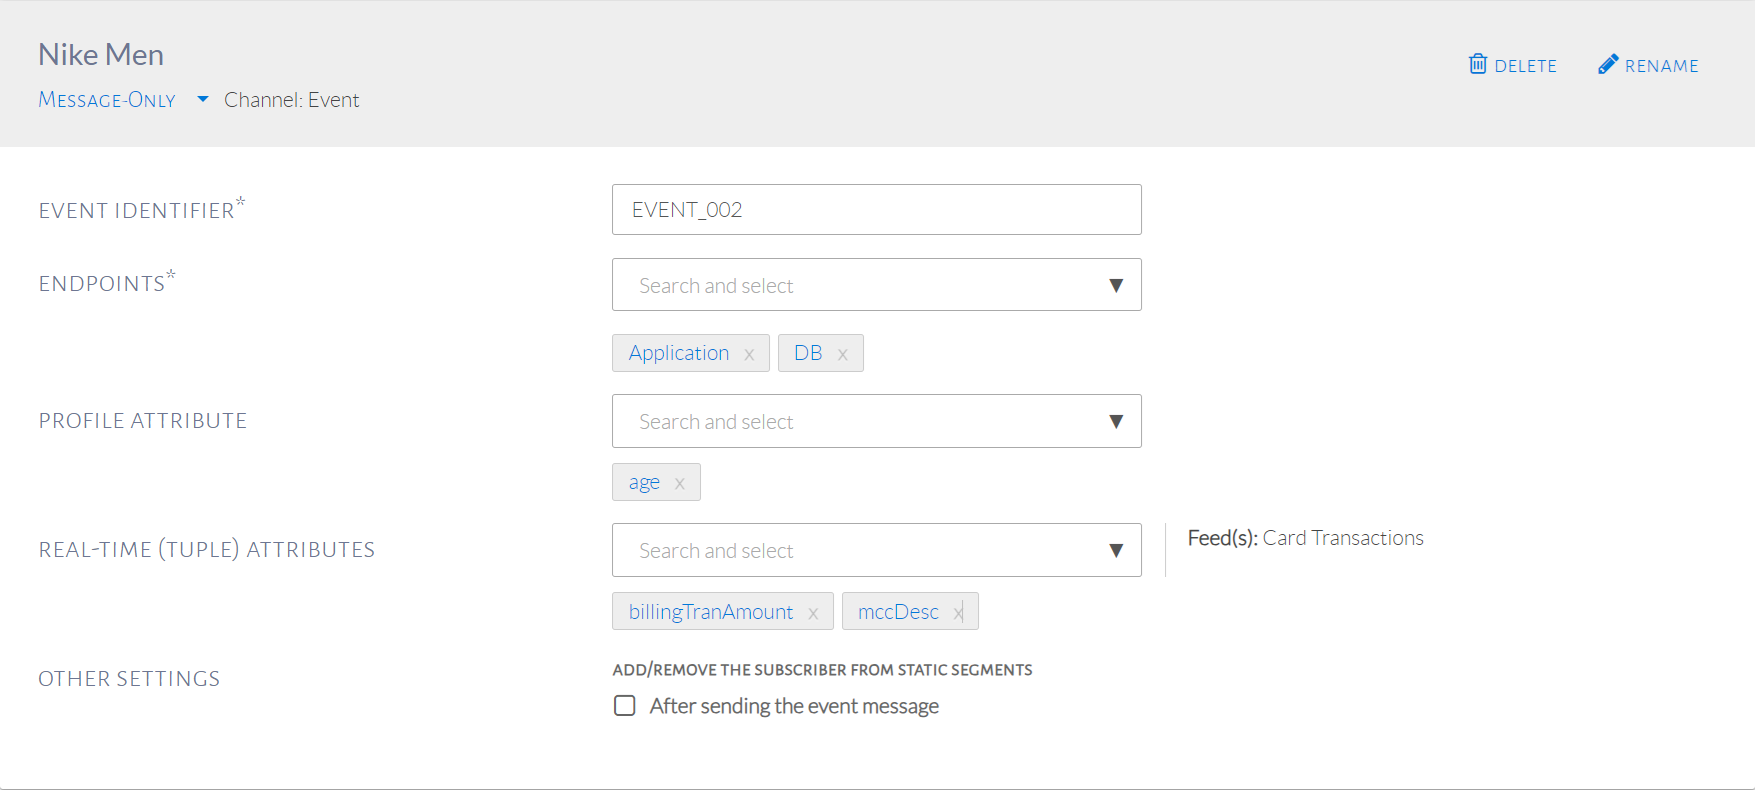The width and height of the screenshot is (1755, 790).
Task: Remove the Application endpoint tag
Action: click(749, 354)
